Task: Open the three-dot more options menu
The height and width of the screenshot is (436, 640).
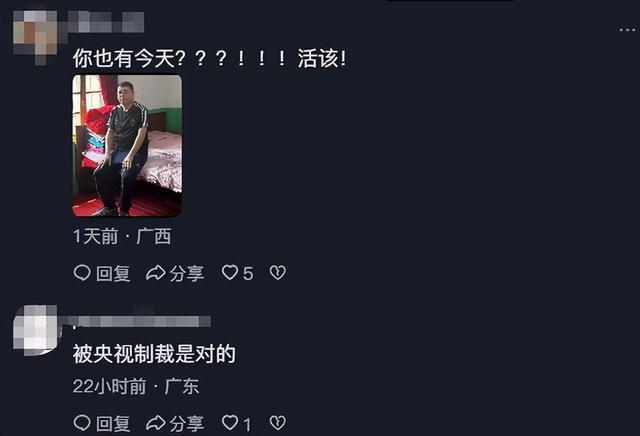Action: (x=627, y=30)
